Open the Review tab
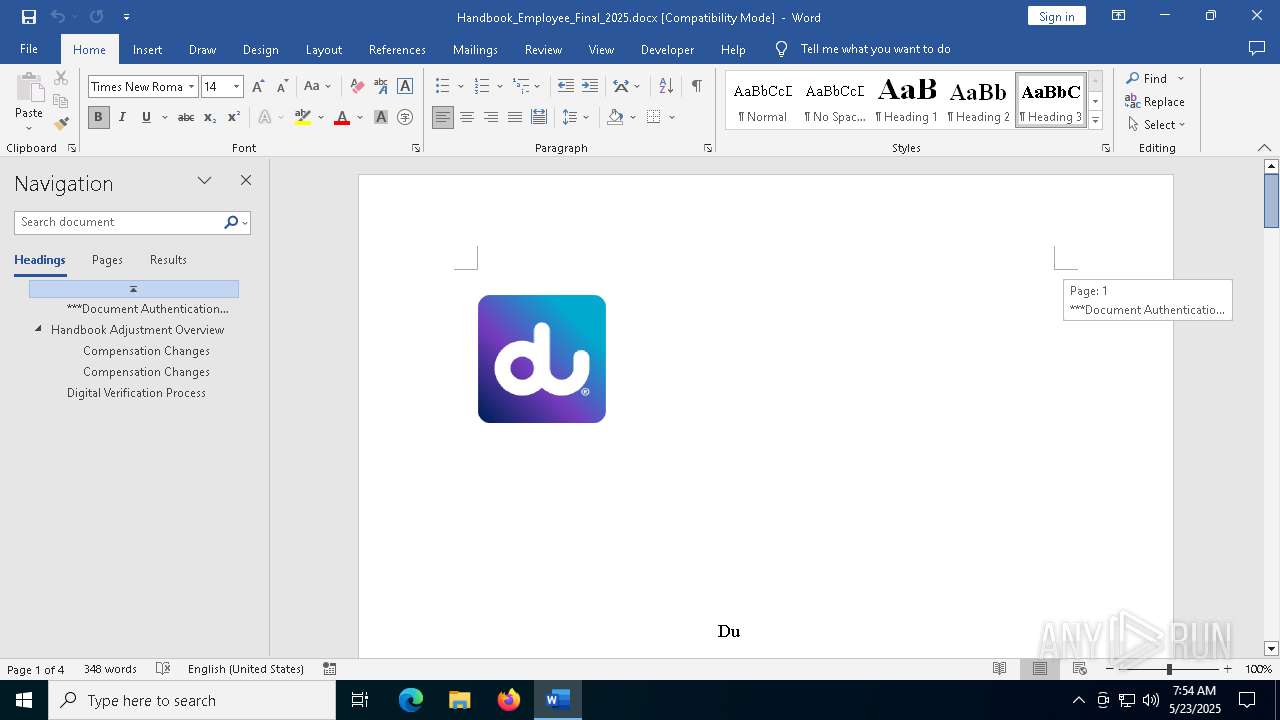 tap(543, 49)
